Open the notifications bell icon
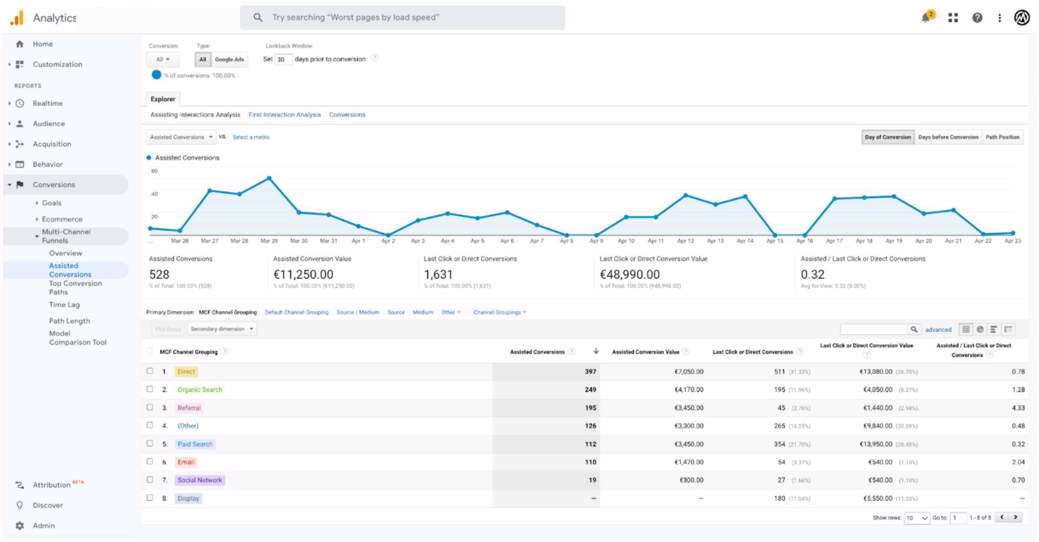Viewport: 1039px width, 542px height. coord(927,18)
